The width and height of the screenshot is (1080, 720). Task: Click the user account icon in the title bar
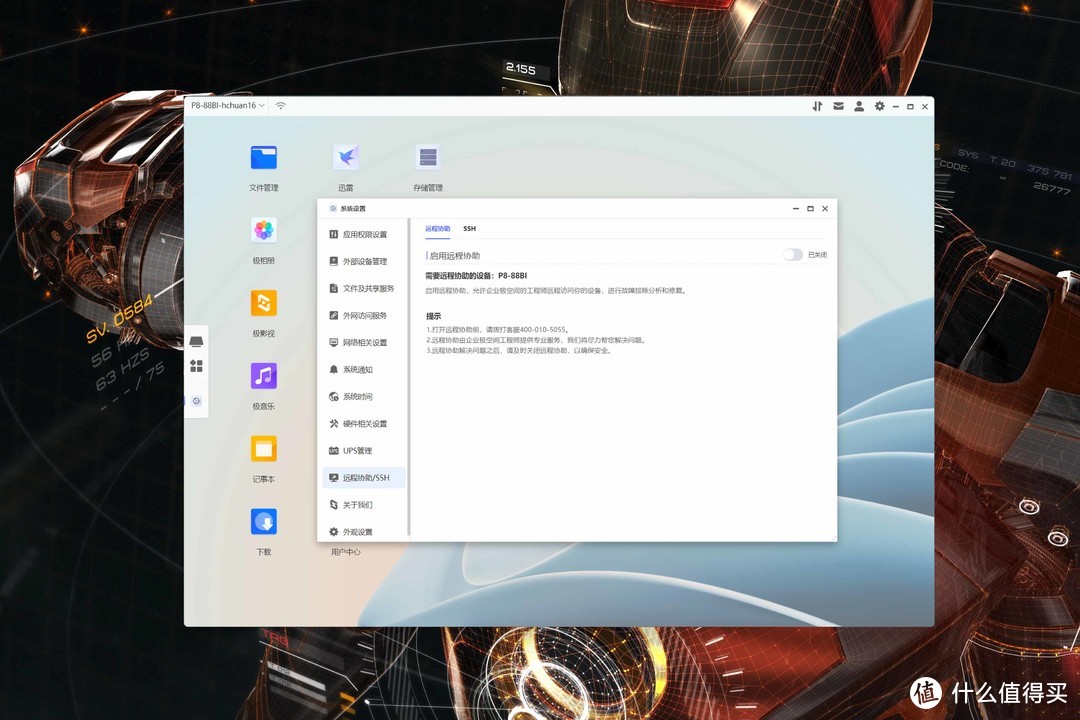point(859,106)
